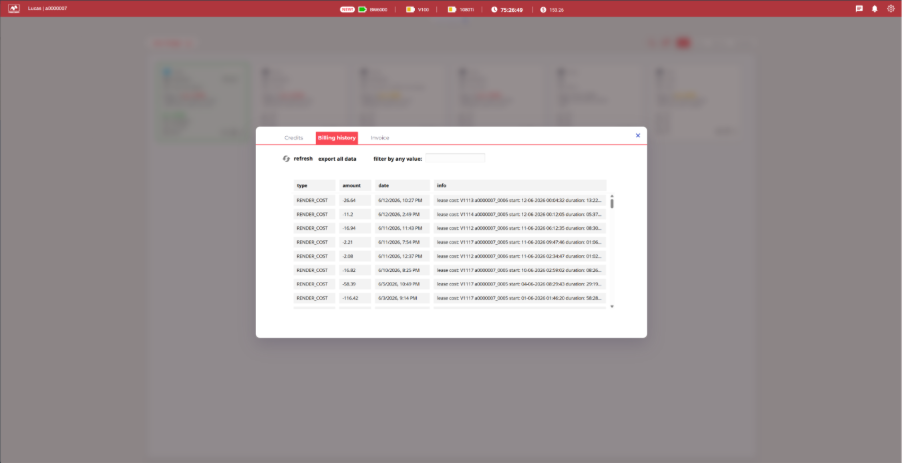This screenshot has height=463, width=903.
Task: Click the date cell 6/11/2026, 12:37 PM
Action: coord(403,256)
